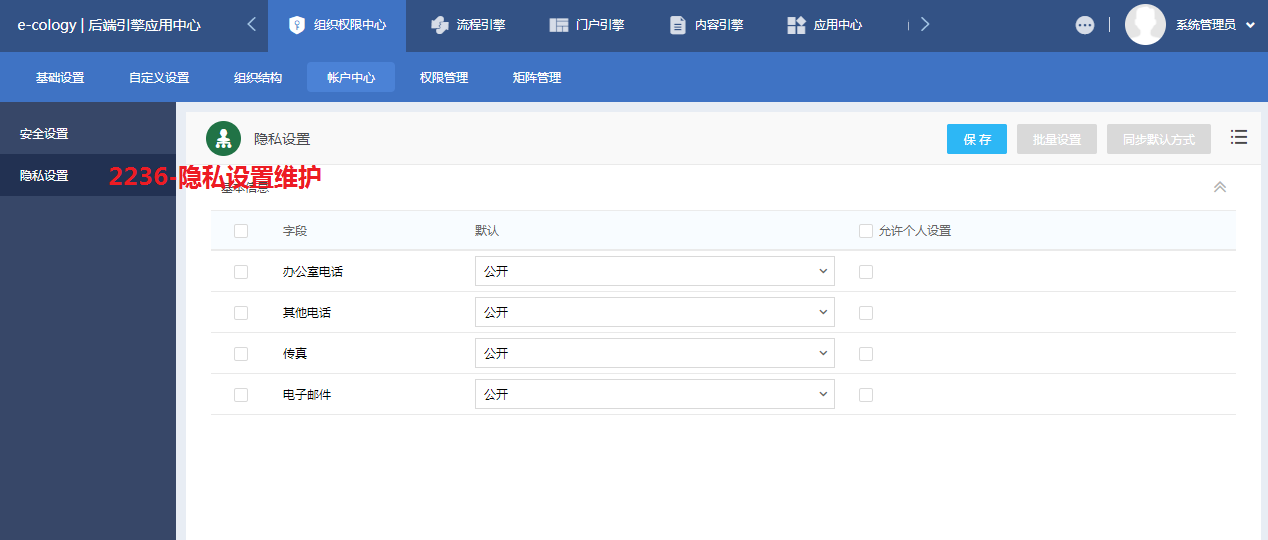Check the 办公室电话 row checkbox
The height and width of the screenshot is (540, 1268).
pos(241,272)
